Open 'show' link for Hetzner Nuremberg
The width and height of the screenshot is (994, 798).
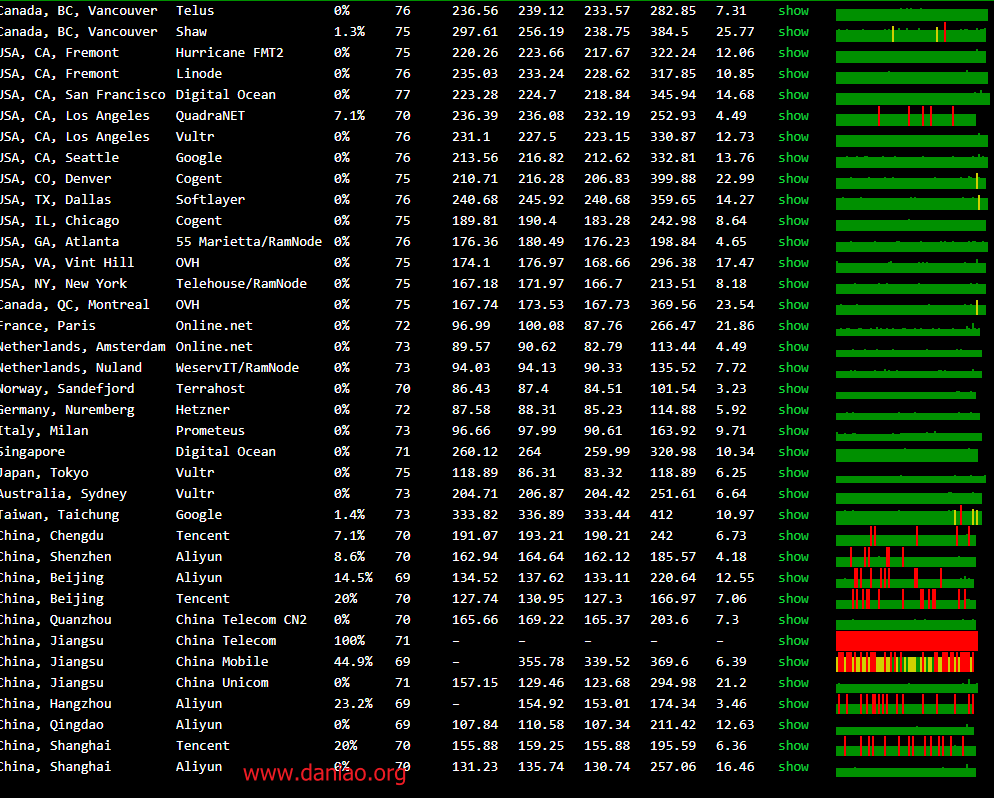coord(793,409)
